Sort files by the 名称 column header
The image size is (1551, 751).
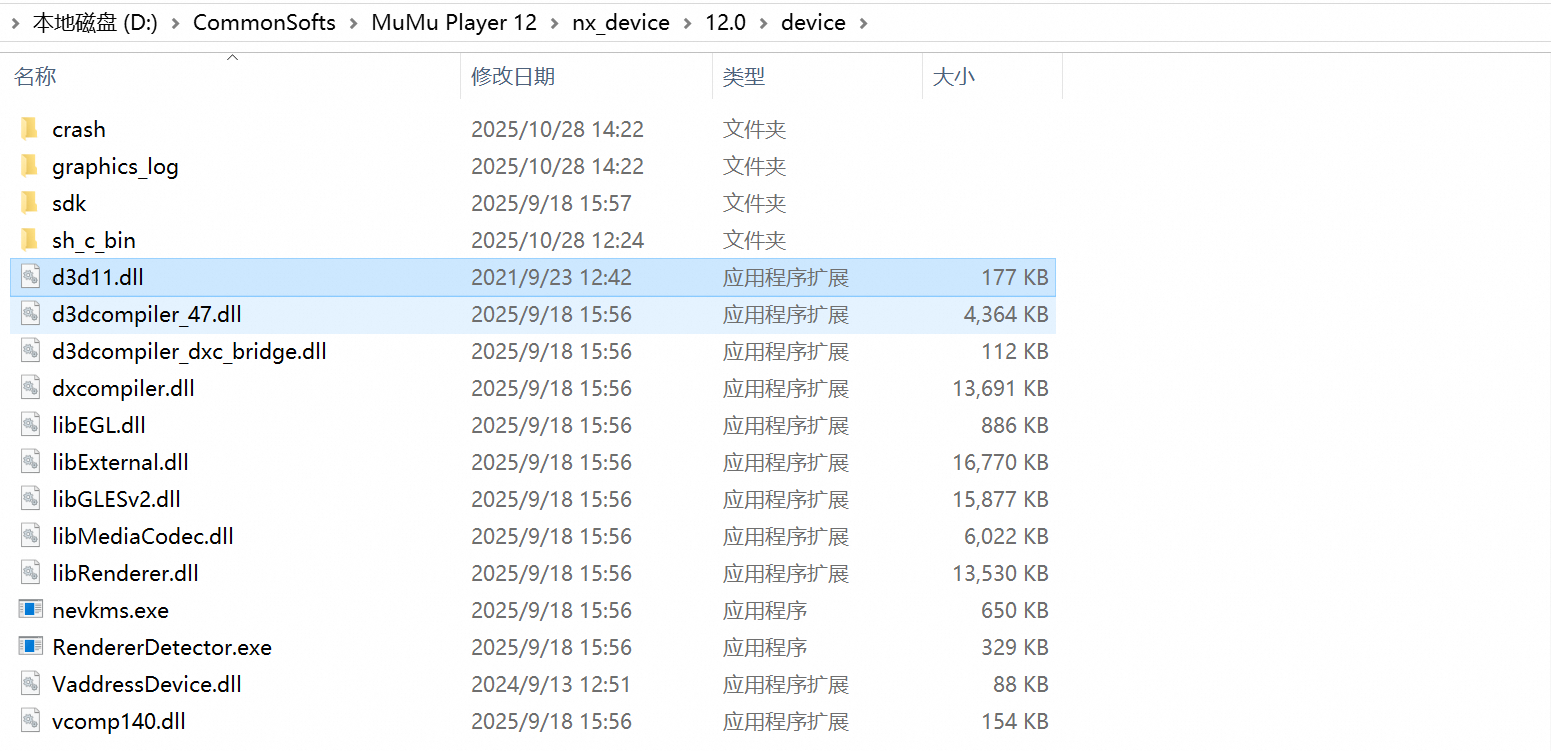[x=35, y=77]
